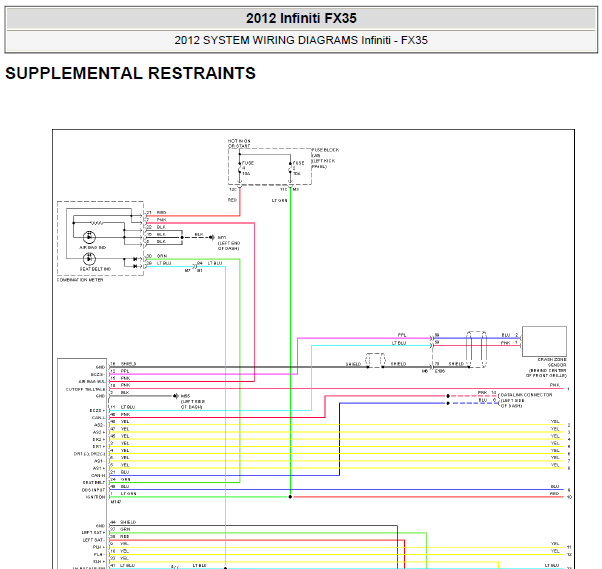
Task: Click the 'AS2-' terminal label
Action: pyautogui.click(x=99, y=425)
